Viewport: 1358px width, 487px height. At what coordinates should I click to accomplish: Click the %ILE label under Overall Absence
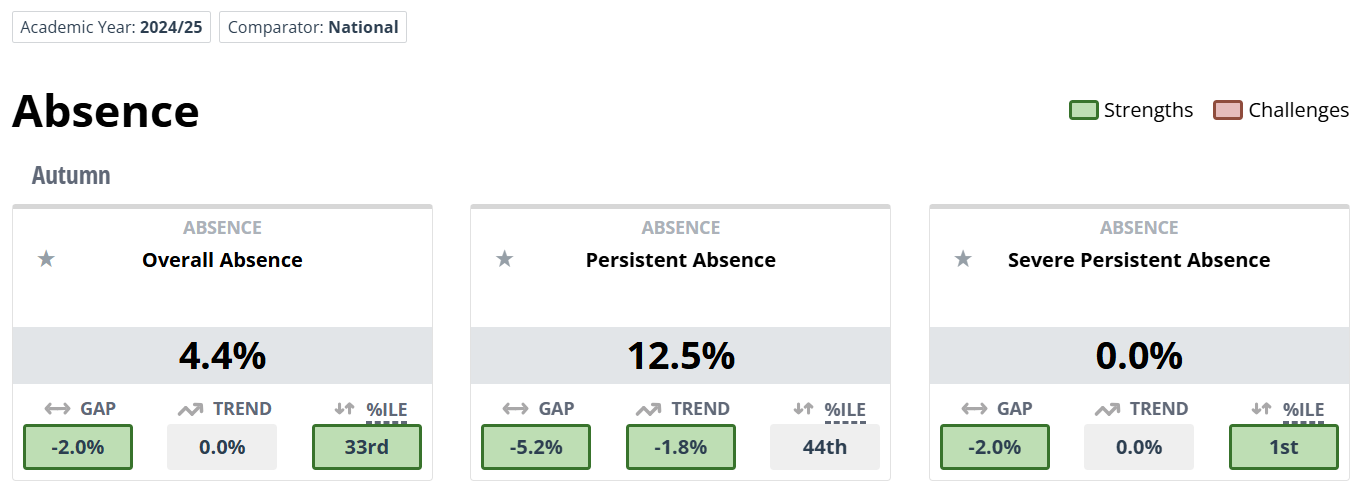(386, 409)
